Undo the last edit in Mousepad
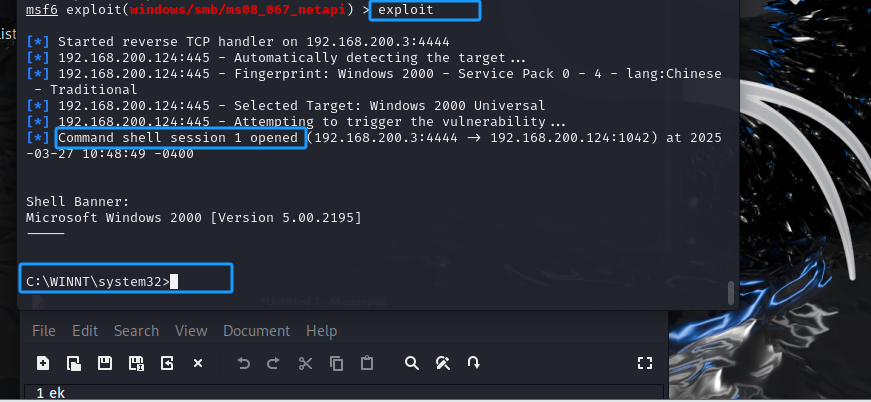This screenshot has width=871, height=402. [x=243, y=363]
